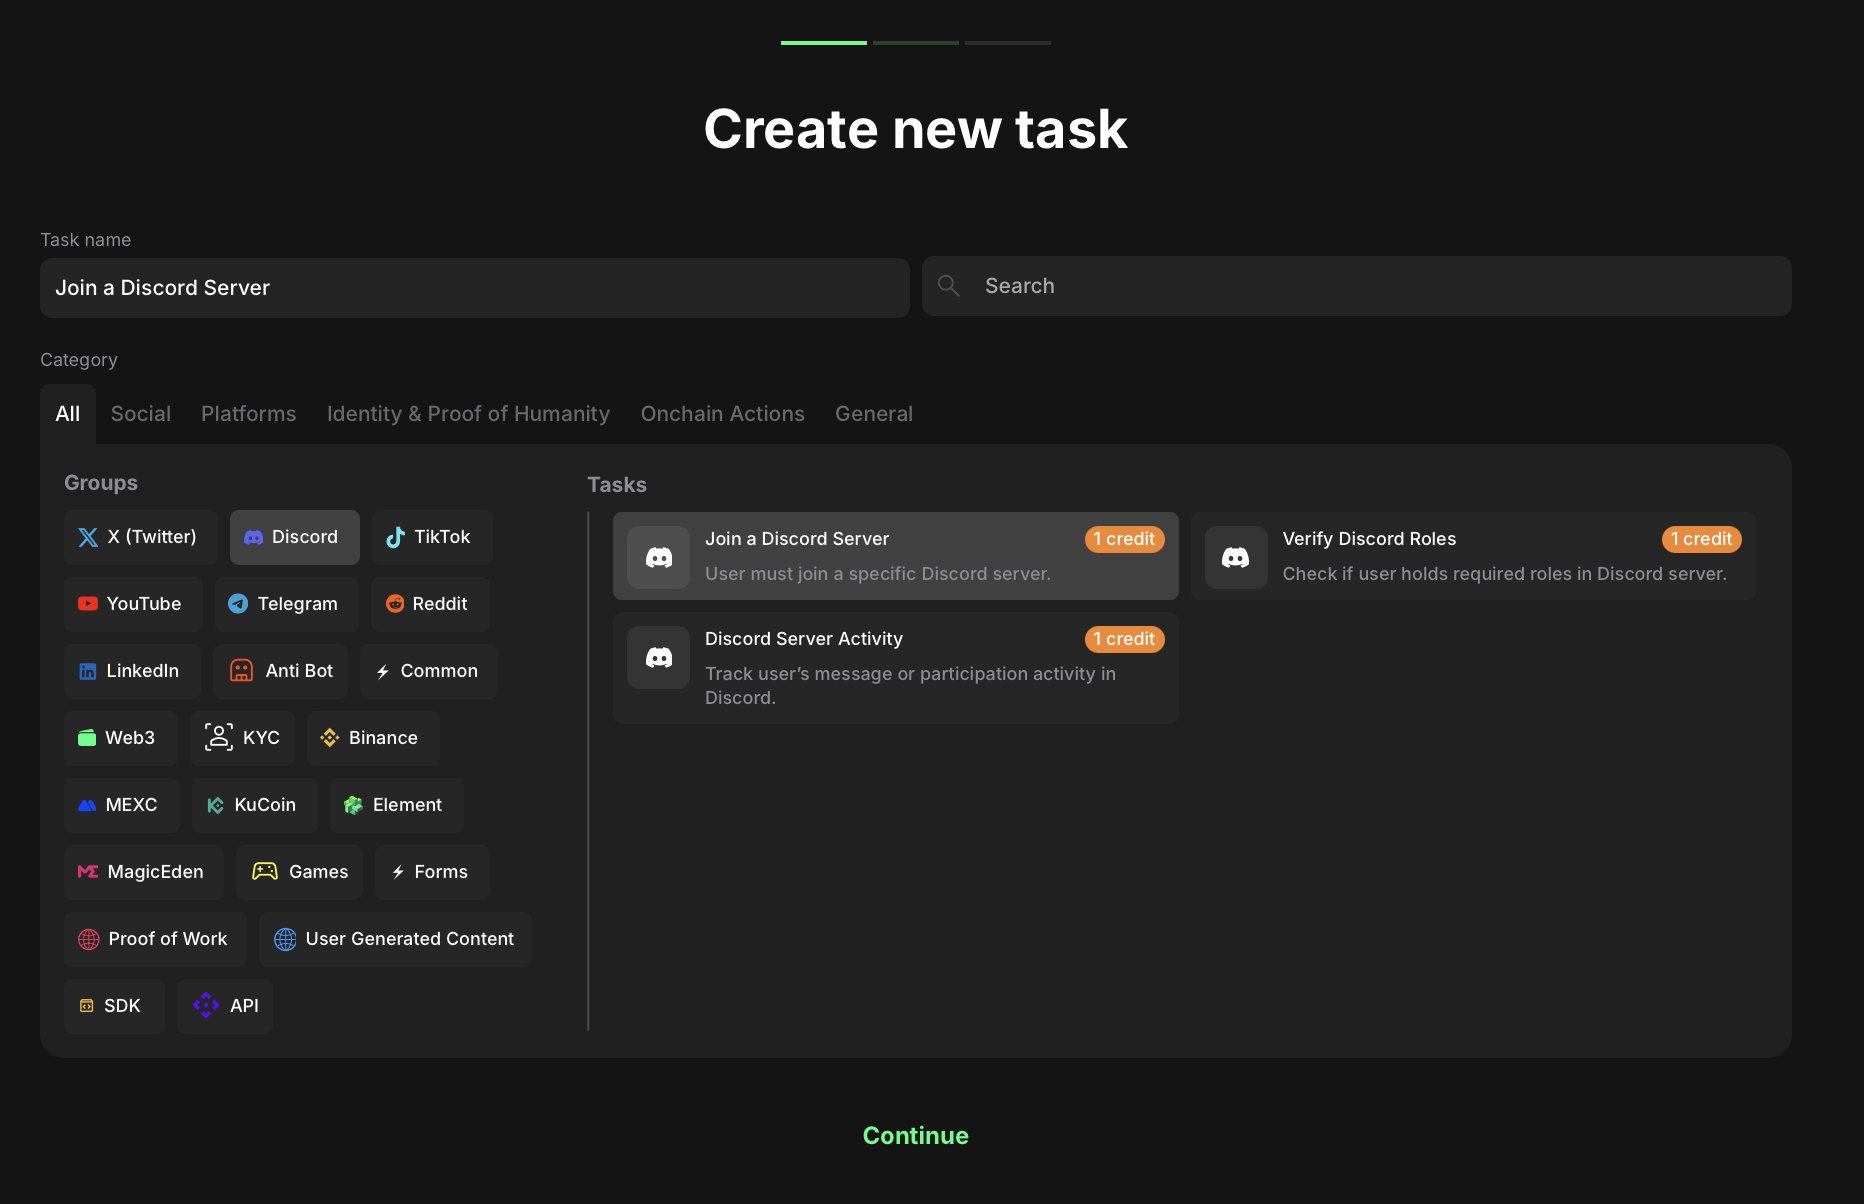Image resolution: width=1864 pixels, height=1204 pixels.
Task: Select the Telegram group
Action: [285, 604]
